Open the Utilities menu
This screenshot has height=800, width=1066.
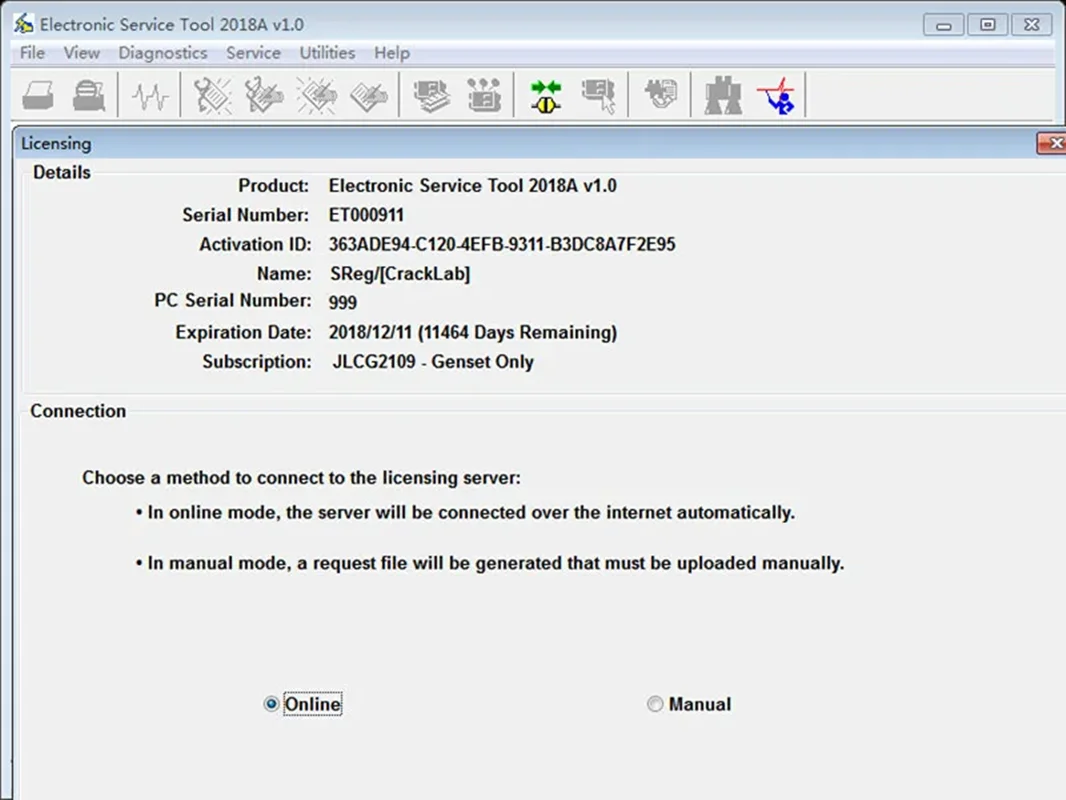coord(327,53)
